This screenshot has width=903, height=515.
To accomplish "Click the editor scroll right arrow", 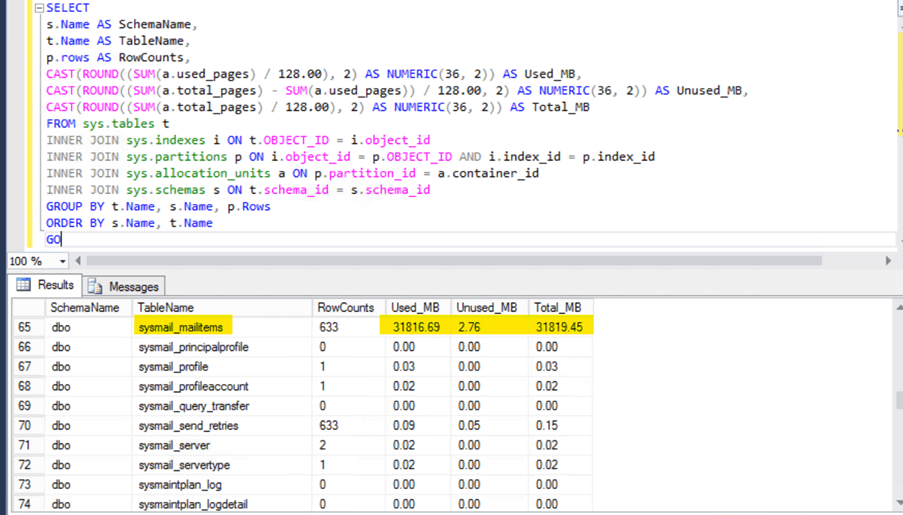I will [888, 261].
